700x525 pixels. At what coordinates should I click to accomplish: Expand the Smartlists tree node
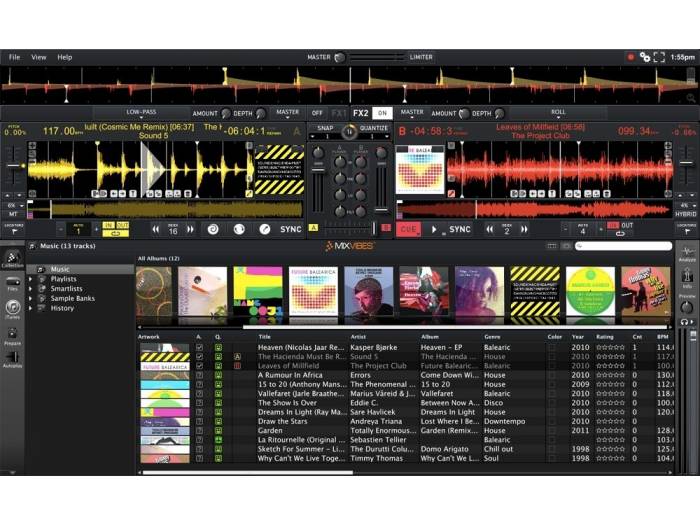tap(31, 289)
